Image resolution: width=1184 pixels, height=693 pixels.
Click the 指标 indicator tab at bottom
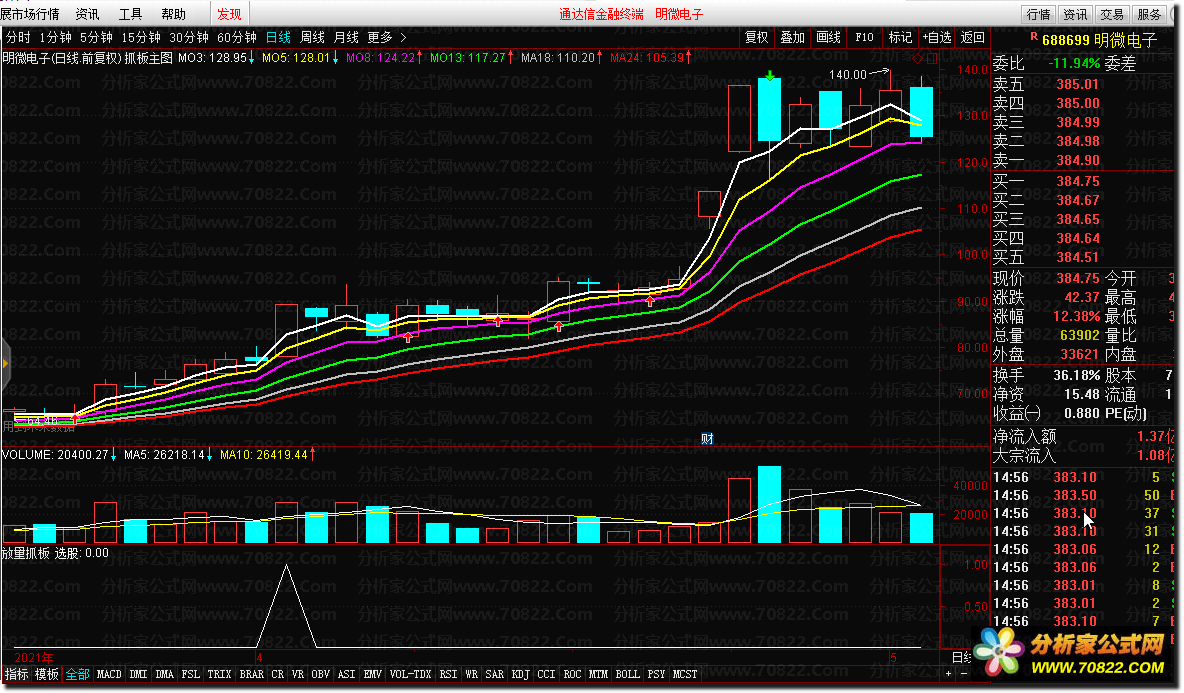(16, 674)
